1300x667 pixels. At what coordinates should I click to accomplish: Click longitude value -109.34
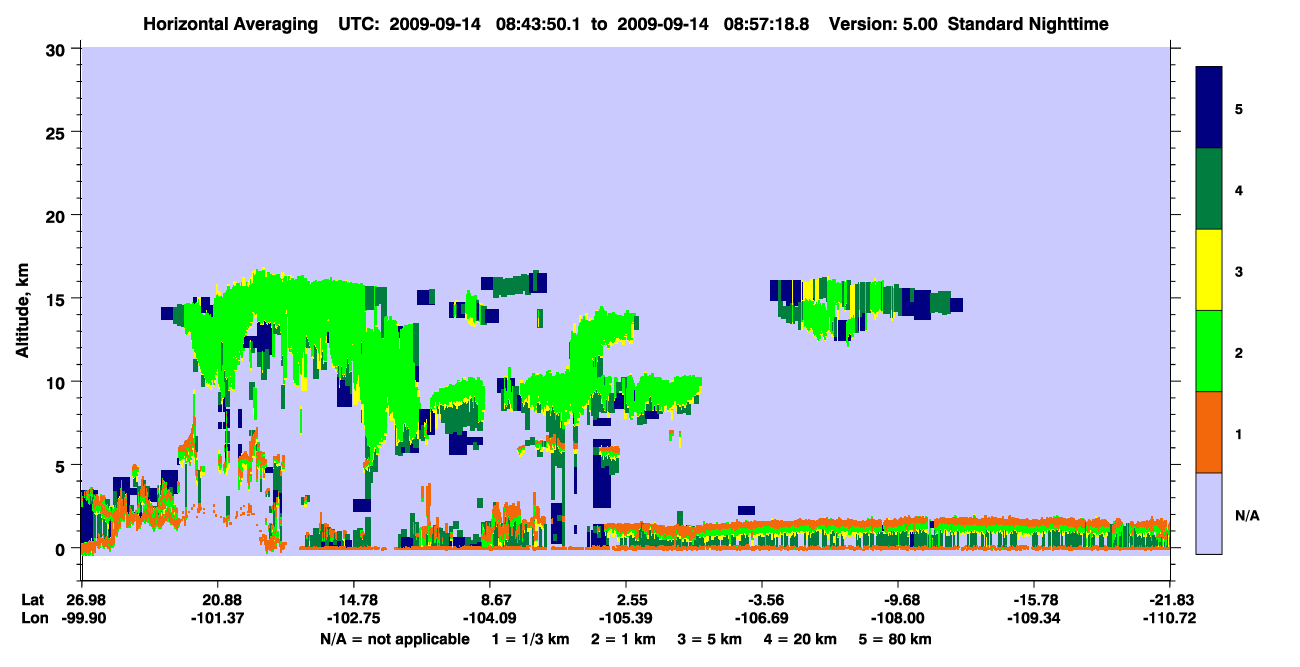tap(1034, 619)
